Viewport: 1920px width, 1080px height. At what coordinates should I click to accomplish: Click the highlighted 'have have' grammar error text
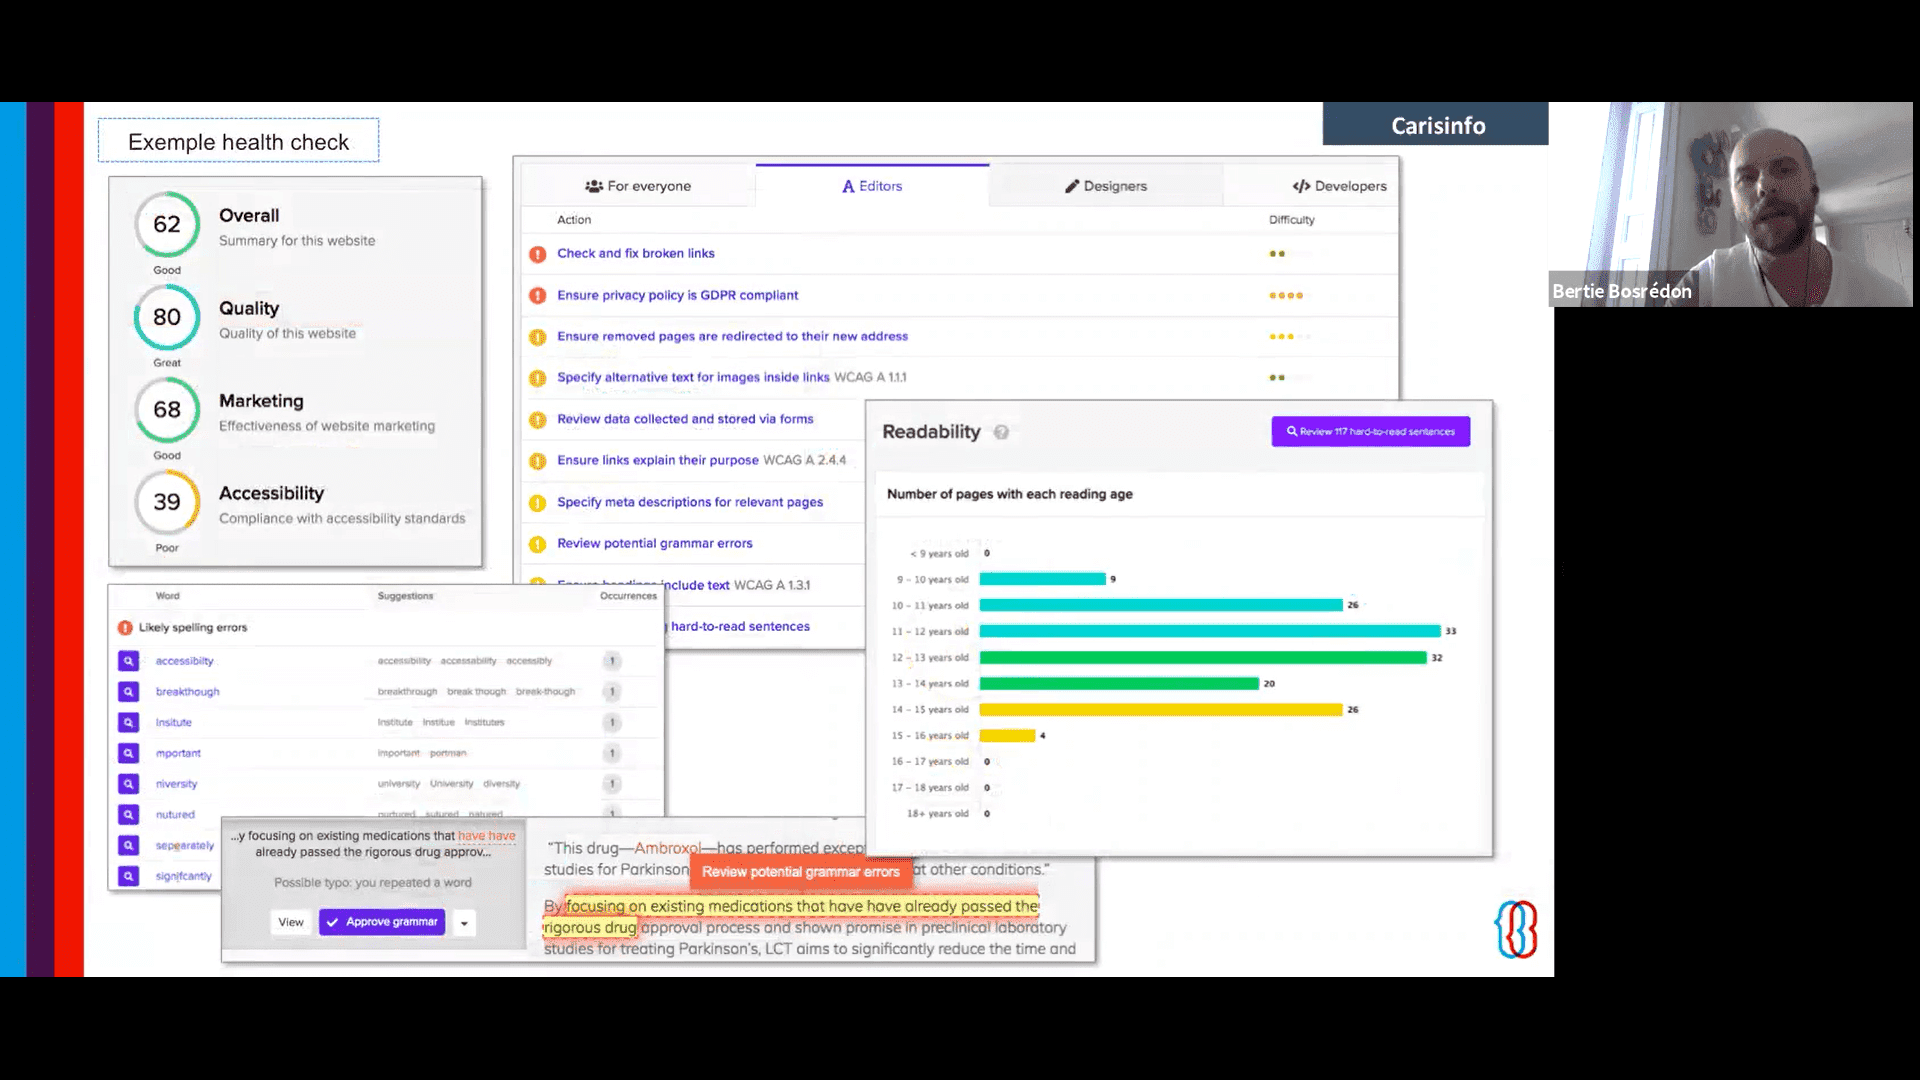487,836
